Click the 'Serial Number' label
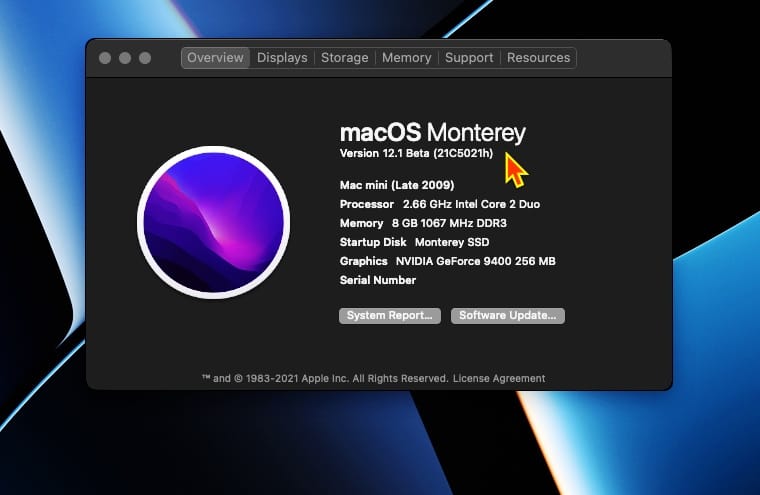Screen dimensions: 760x495 tap(378, 280)
